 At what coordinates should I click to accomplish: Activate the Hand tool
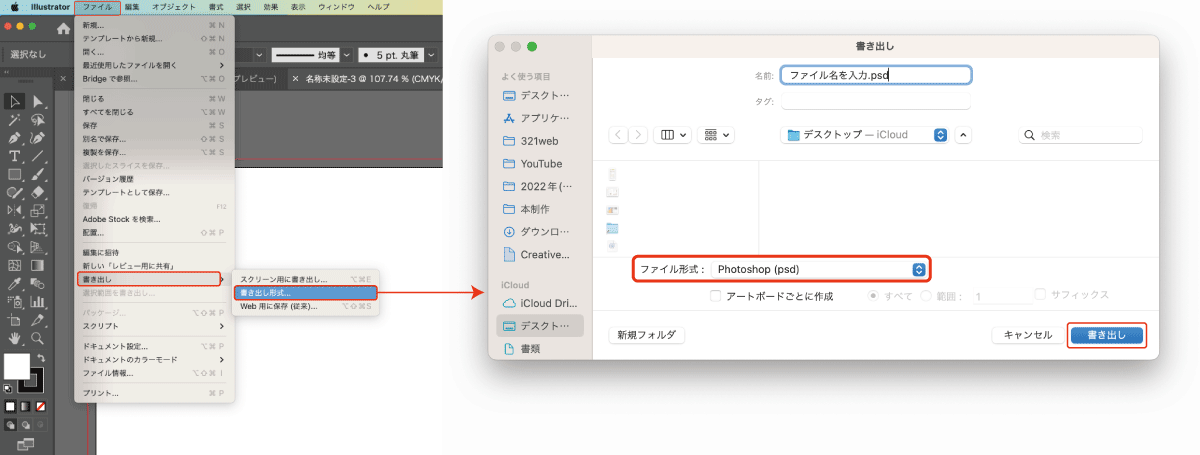pyautogui.click(x=15, y=338)
